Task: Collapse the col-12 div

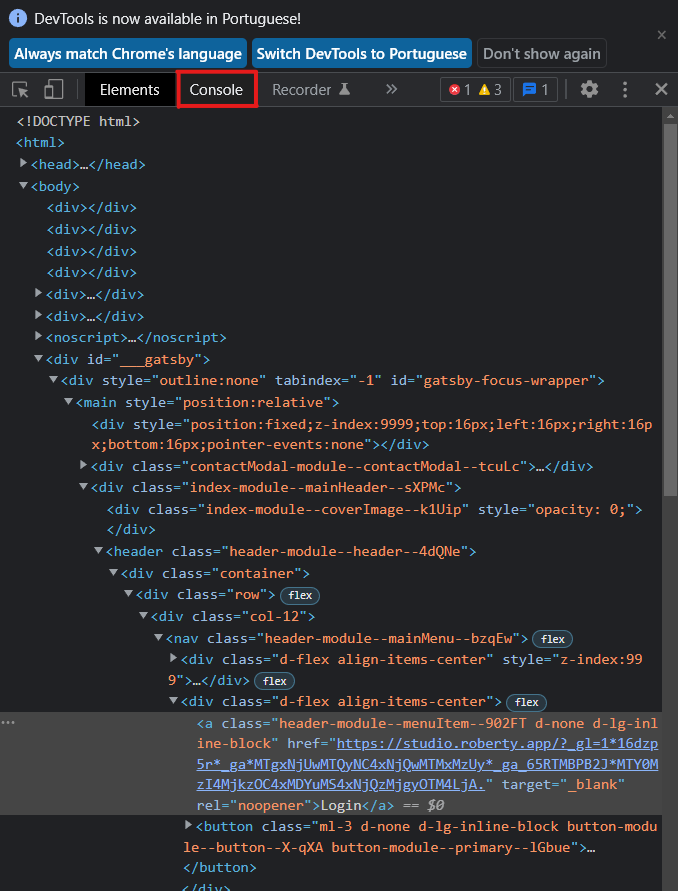Action: 144,616
